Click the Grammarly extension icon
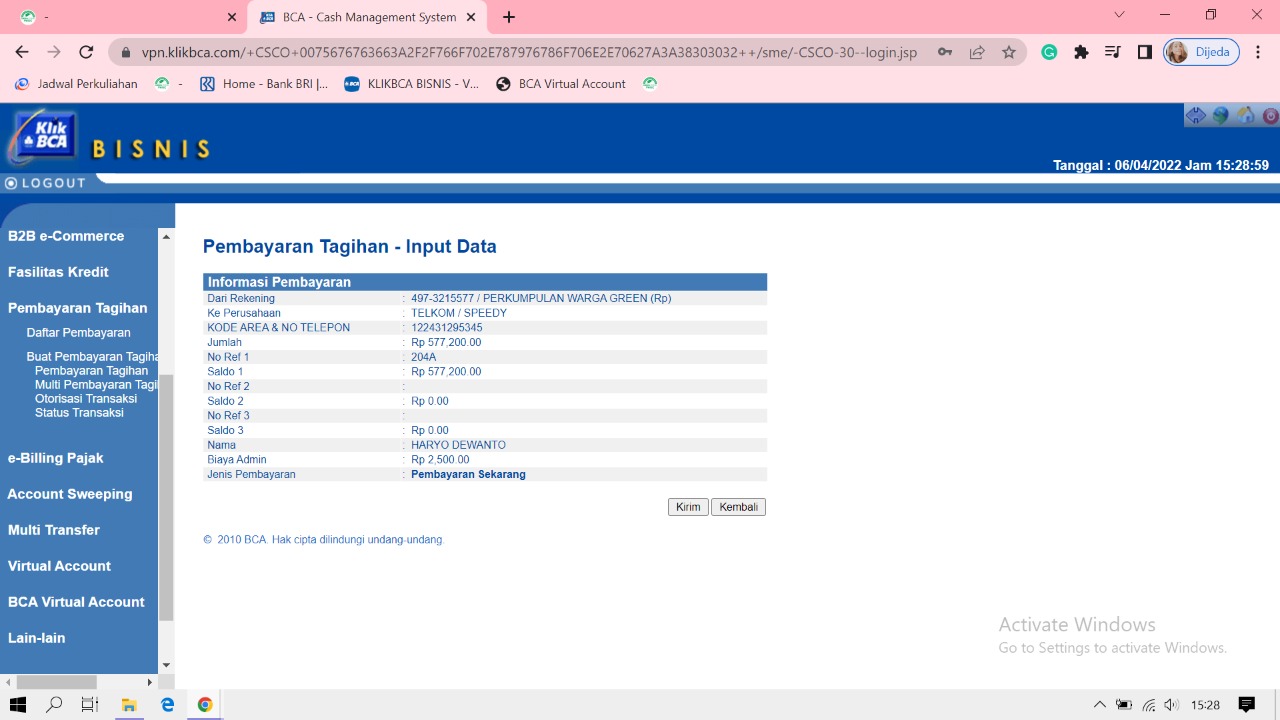 click(1049, 52)
